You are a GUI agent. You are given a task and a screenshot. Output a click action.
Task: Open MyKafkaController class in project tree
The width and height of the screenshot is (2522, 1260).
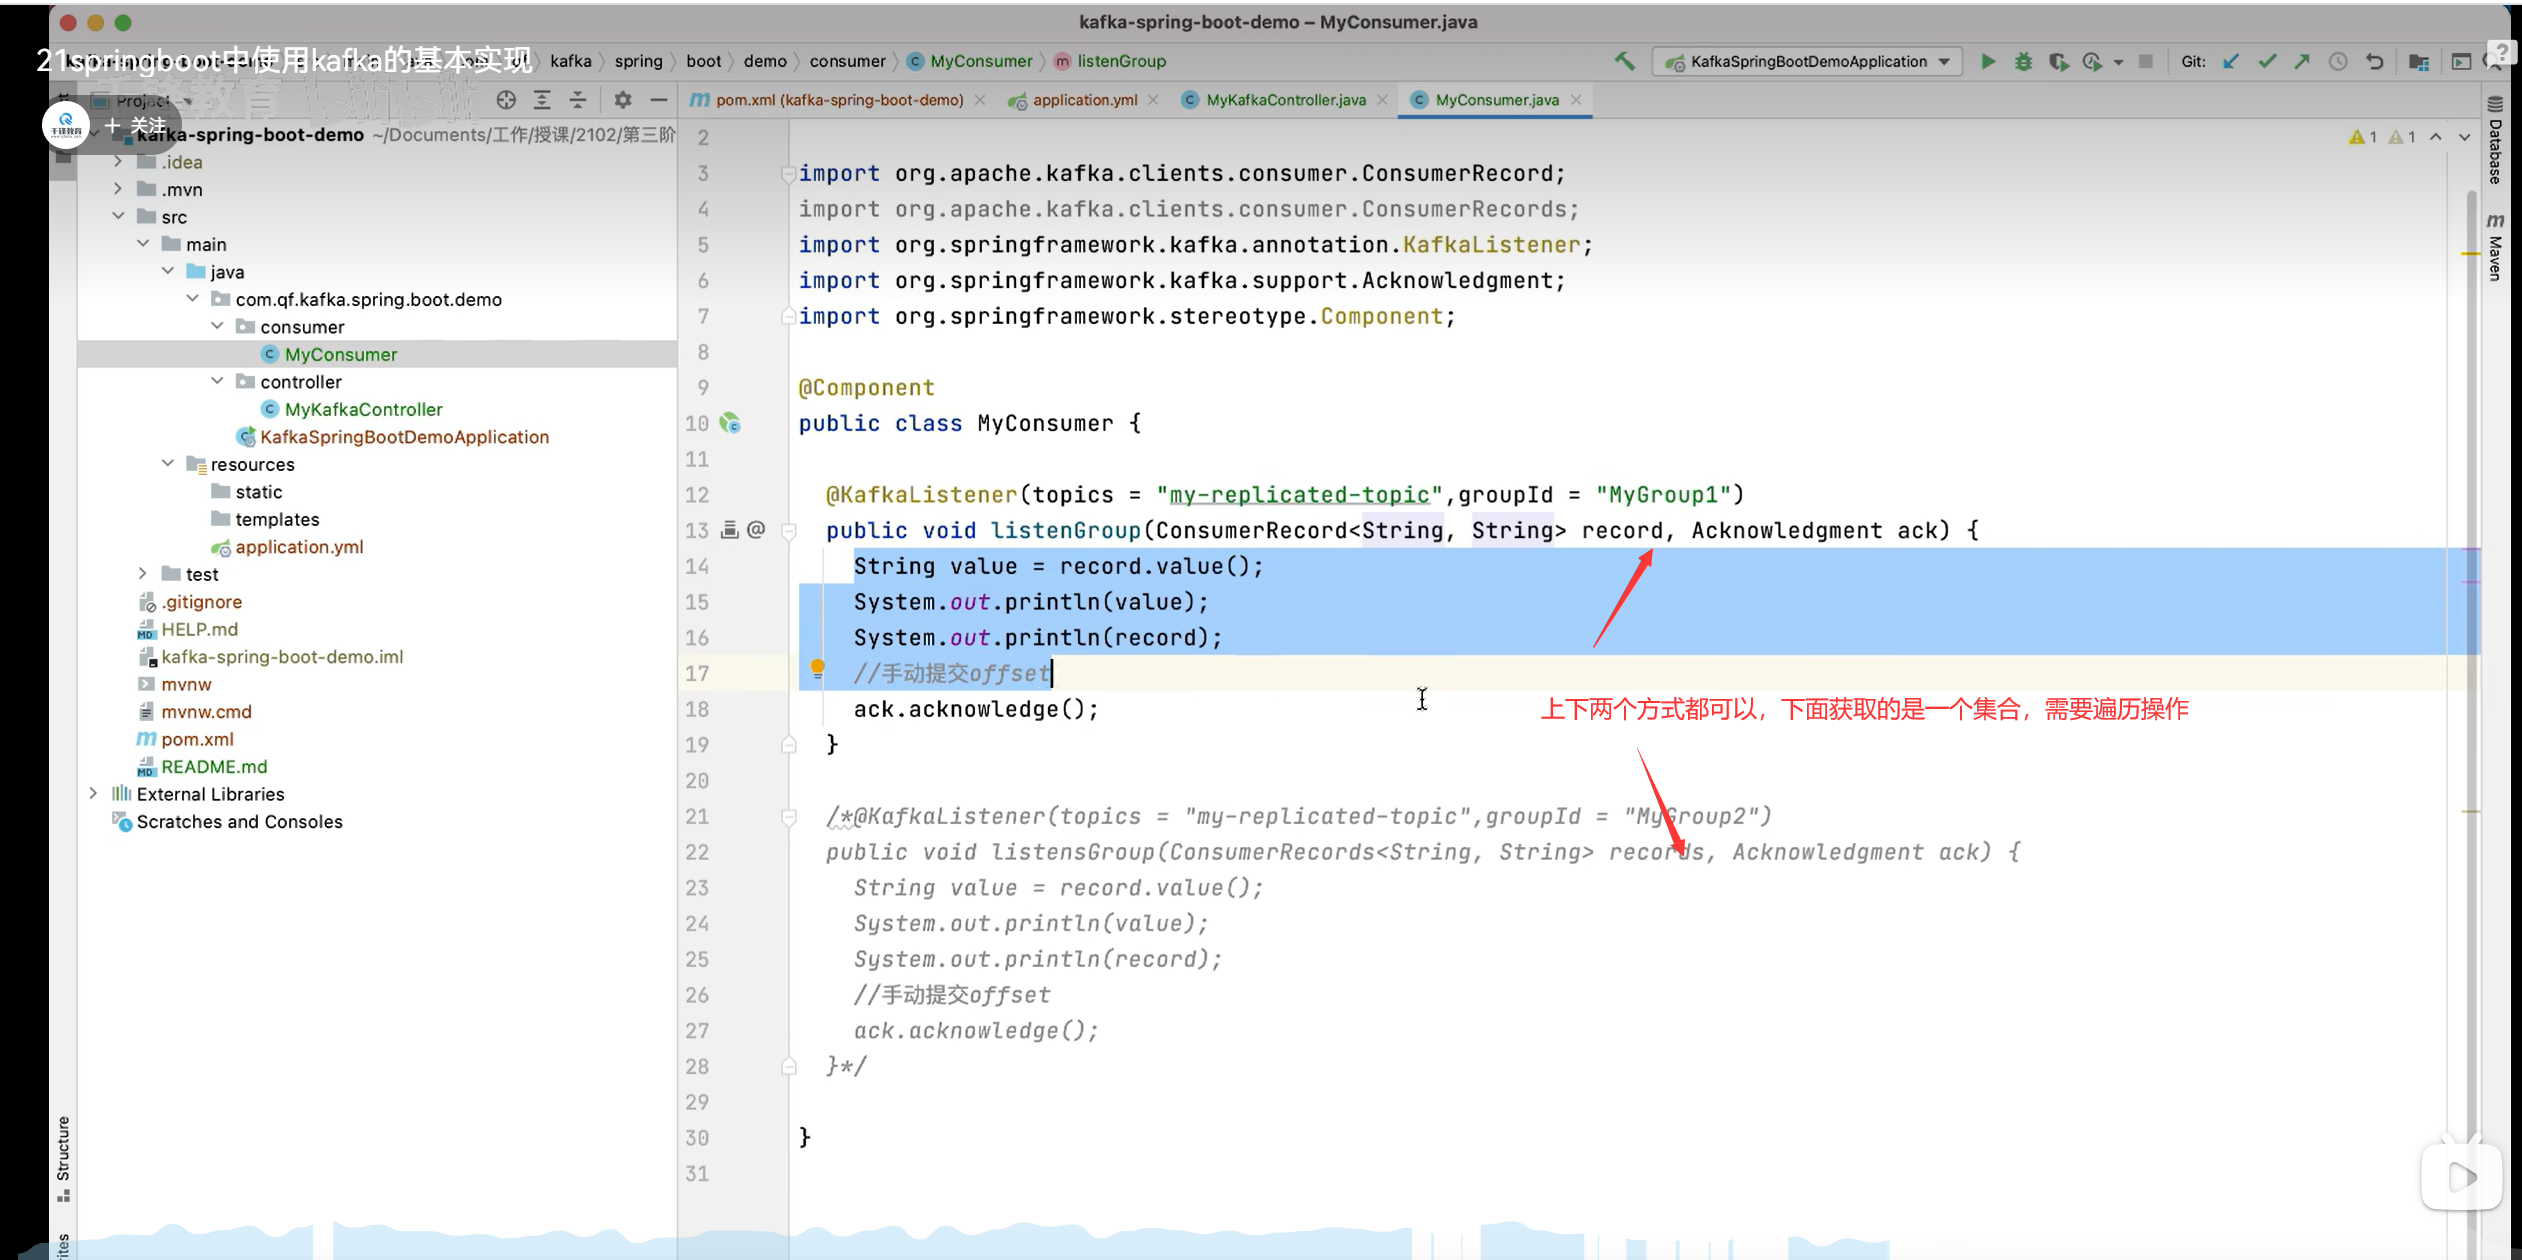pos(363,409)
